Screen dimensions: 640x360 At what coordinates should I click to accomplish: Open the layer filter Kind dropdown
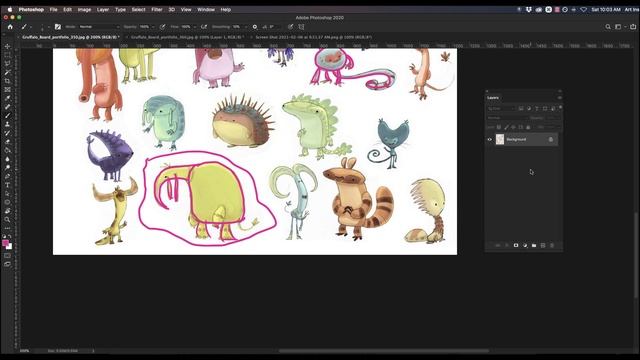tap(502, 108)
